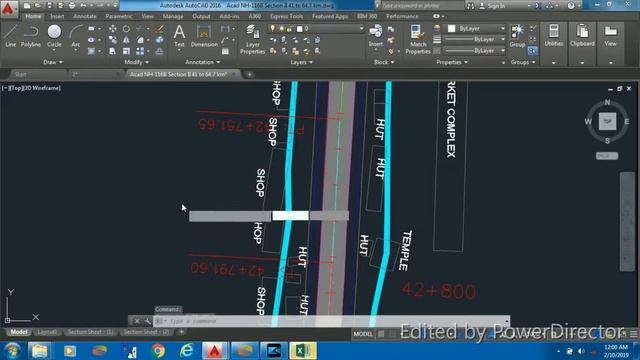This screenshot has width=640, height=360.
Task: Click the Erase tool in Modify panel
Action: pos(160,29)
